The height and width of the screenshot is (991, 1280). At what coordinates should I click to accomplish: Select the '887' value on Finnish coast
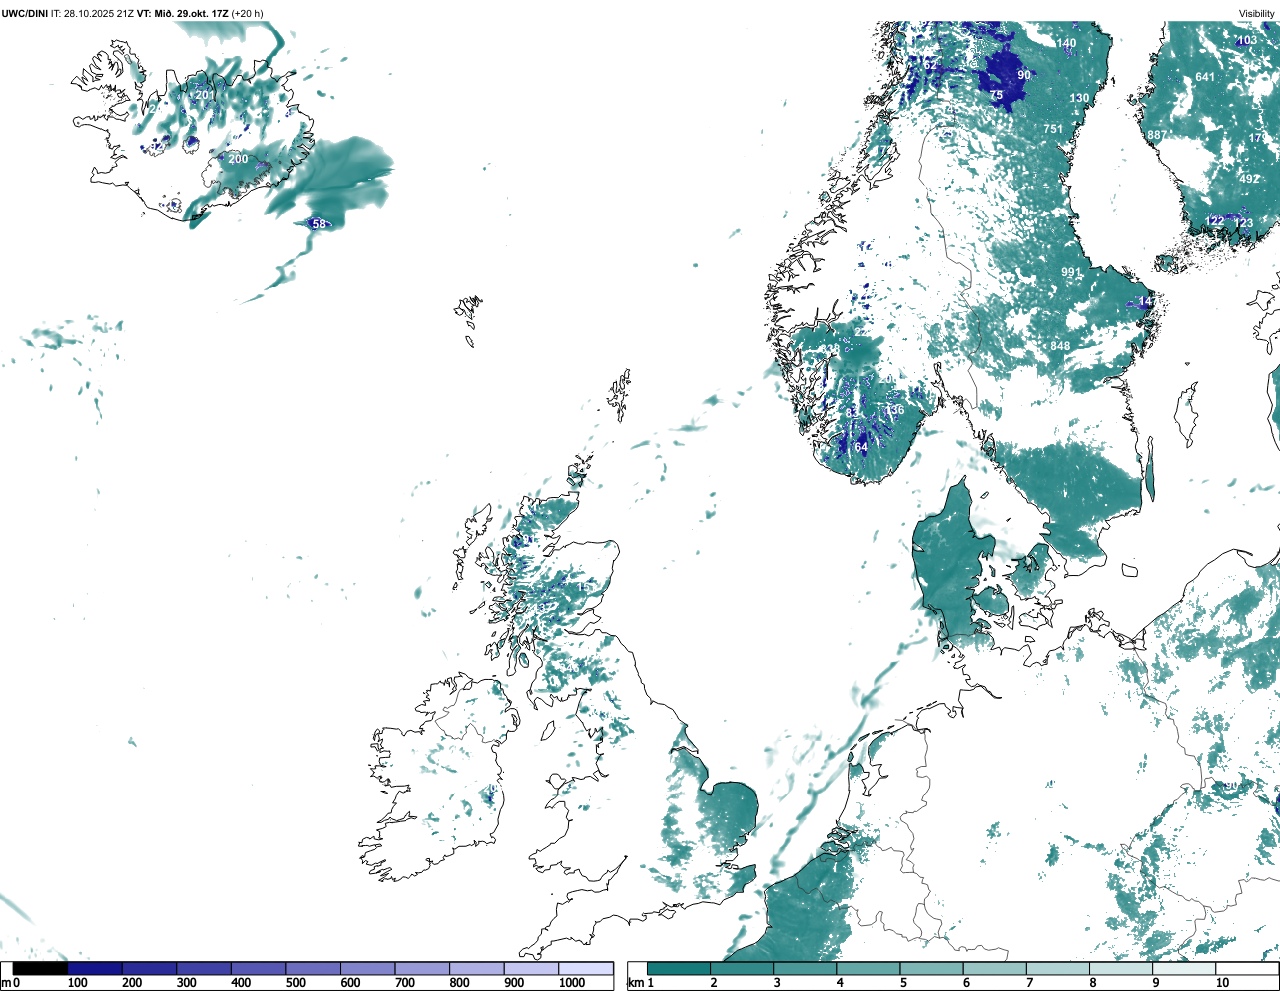click(x=1157, y=135)
